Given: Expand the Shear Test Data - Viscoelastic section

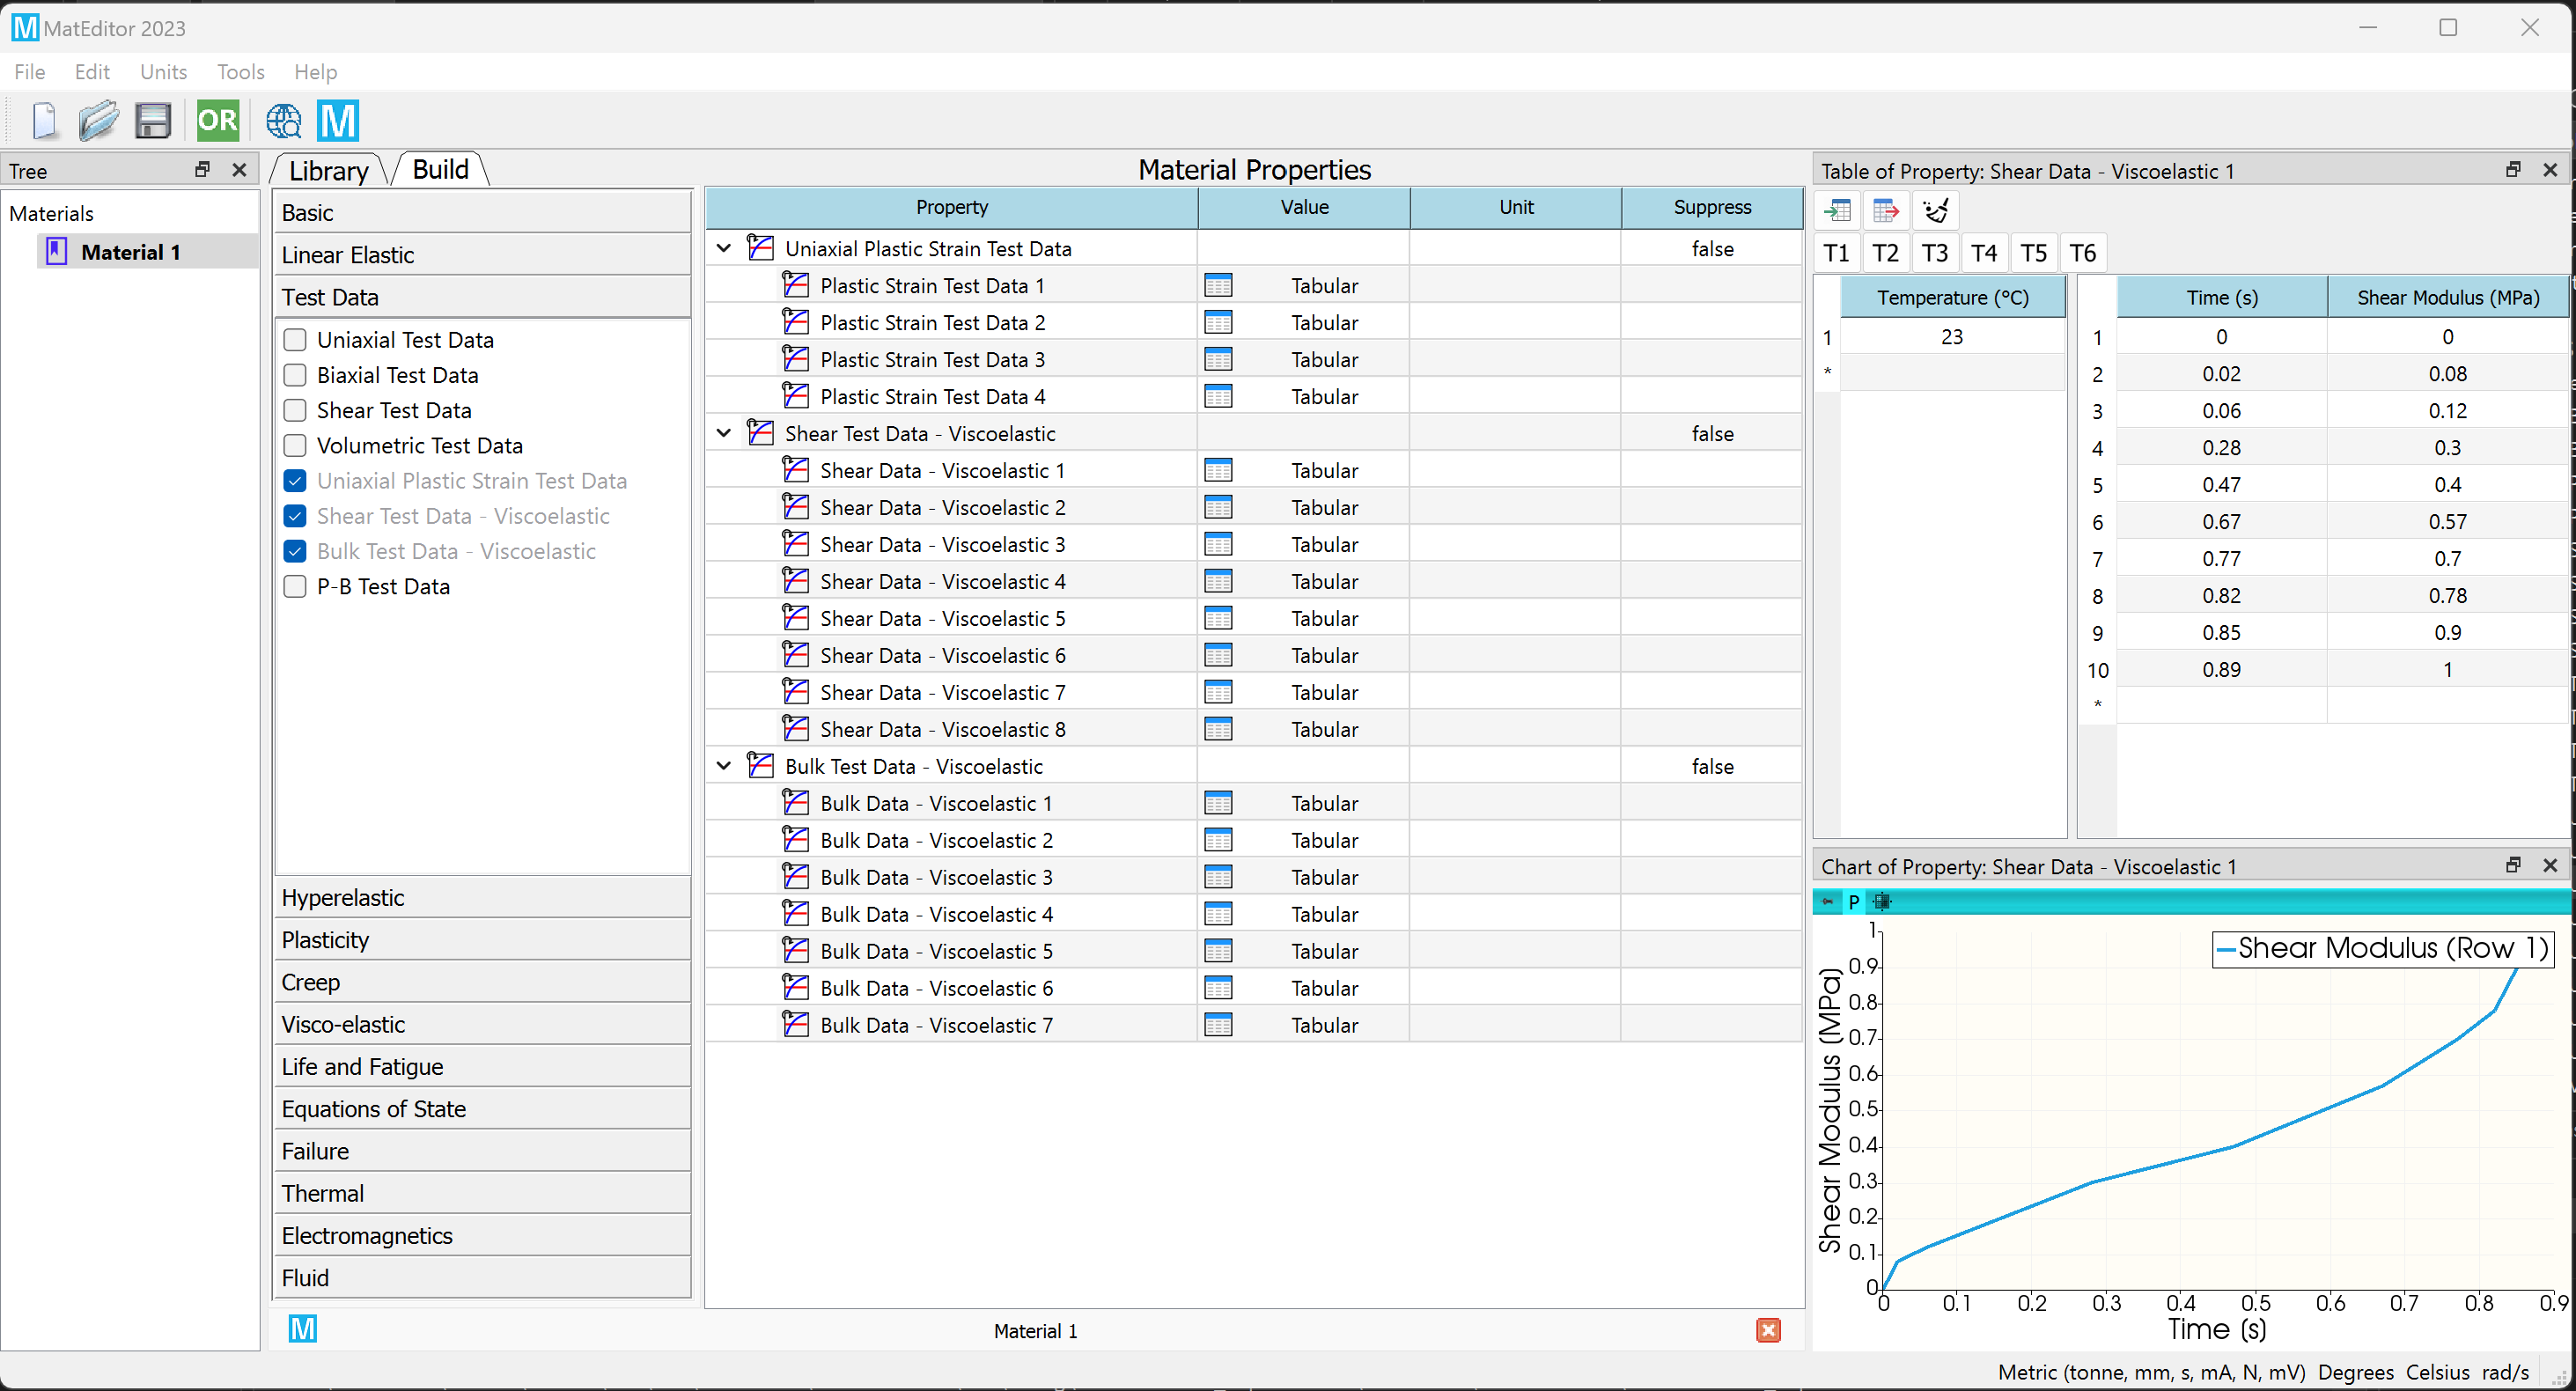Looking at the screenshot, I should coord(723,433).
